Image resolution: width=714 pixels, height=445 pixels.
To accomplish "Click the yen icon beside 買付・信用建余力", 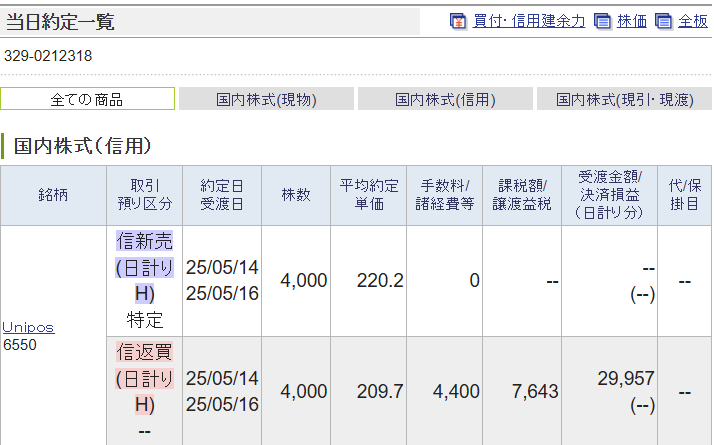I will point(458,21).
